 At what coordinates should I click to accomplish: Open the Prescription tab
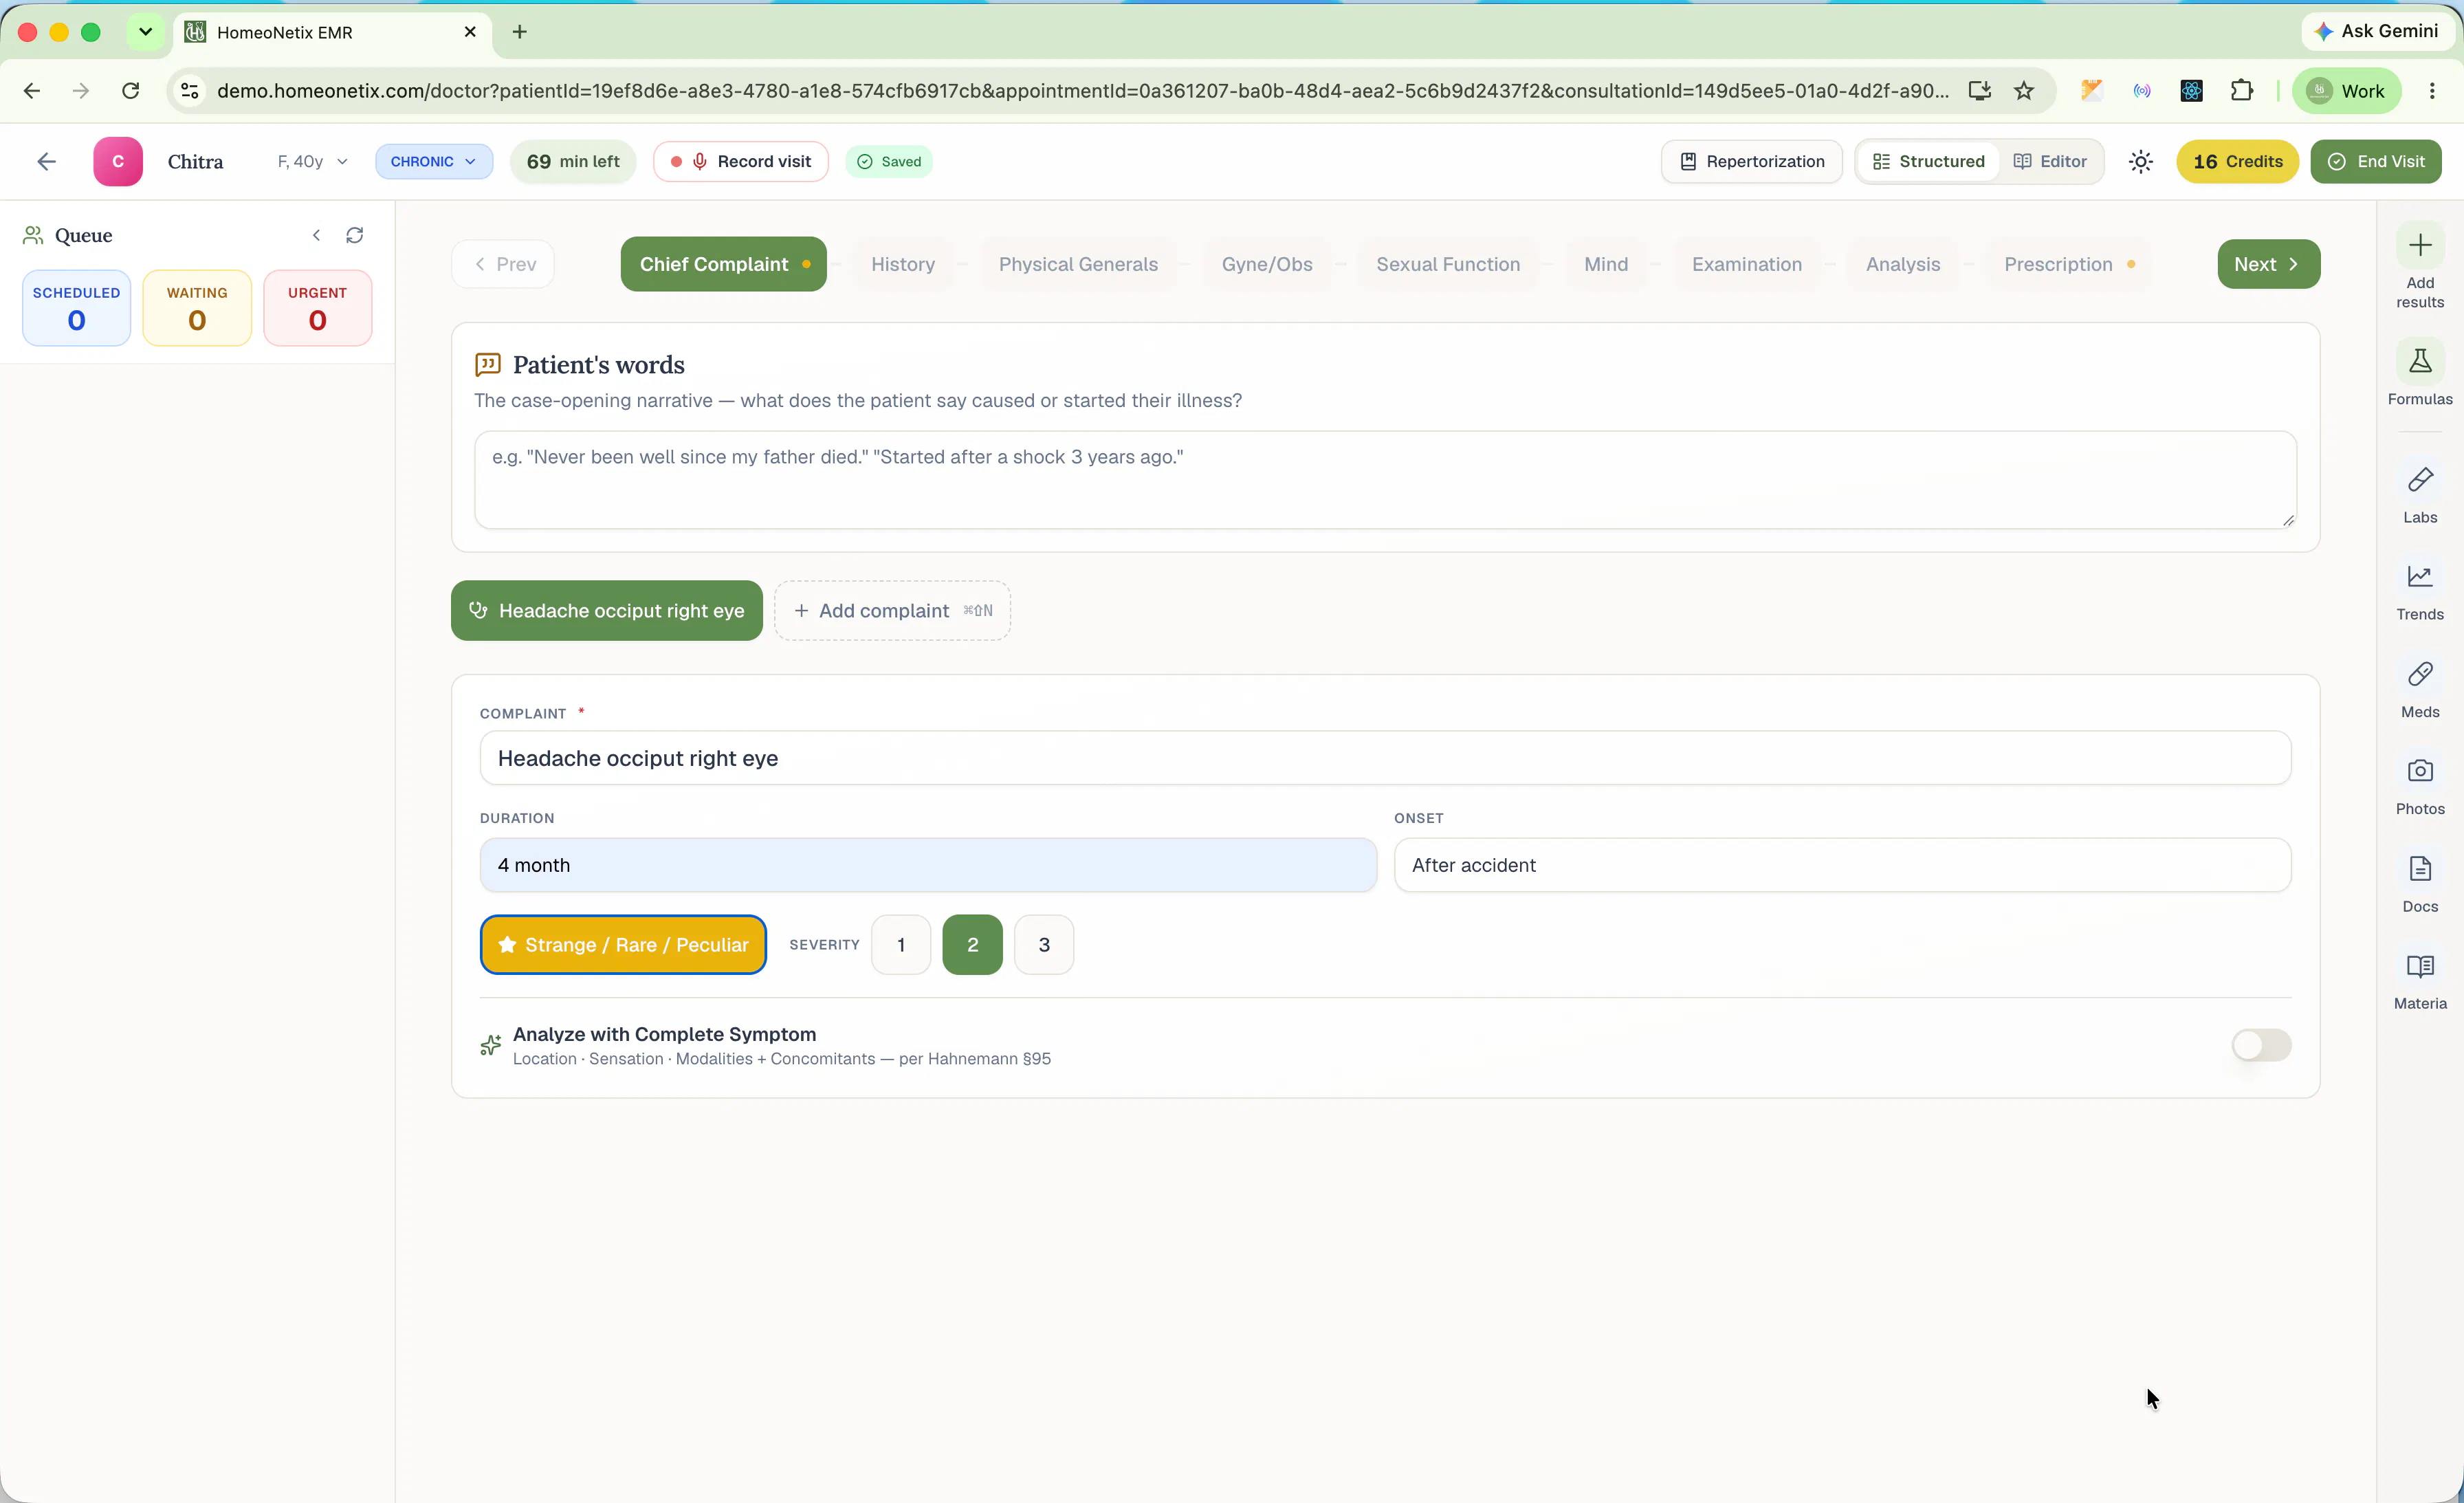2067,264
